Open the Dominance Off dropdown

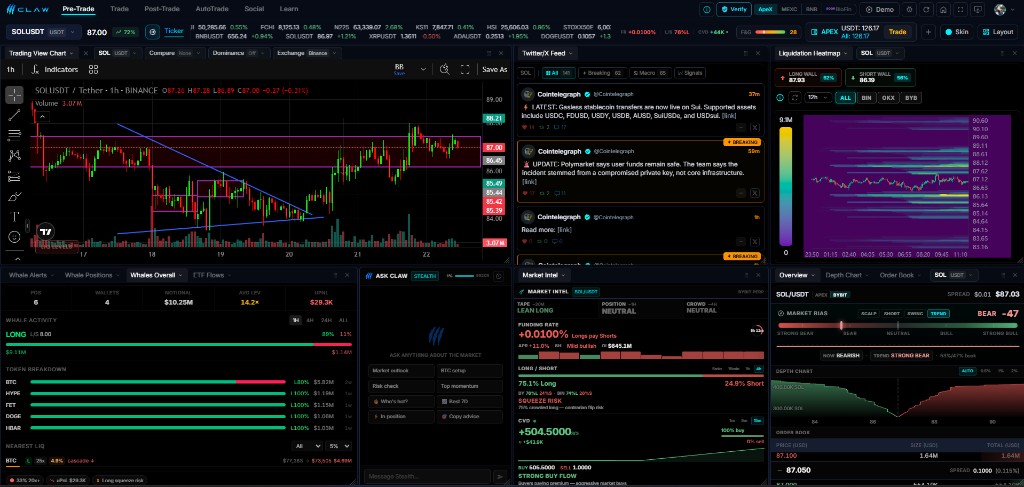click(238, 53)
